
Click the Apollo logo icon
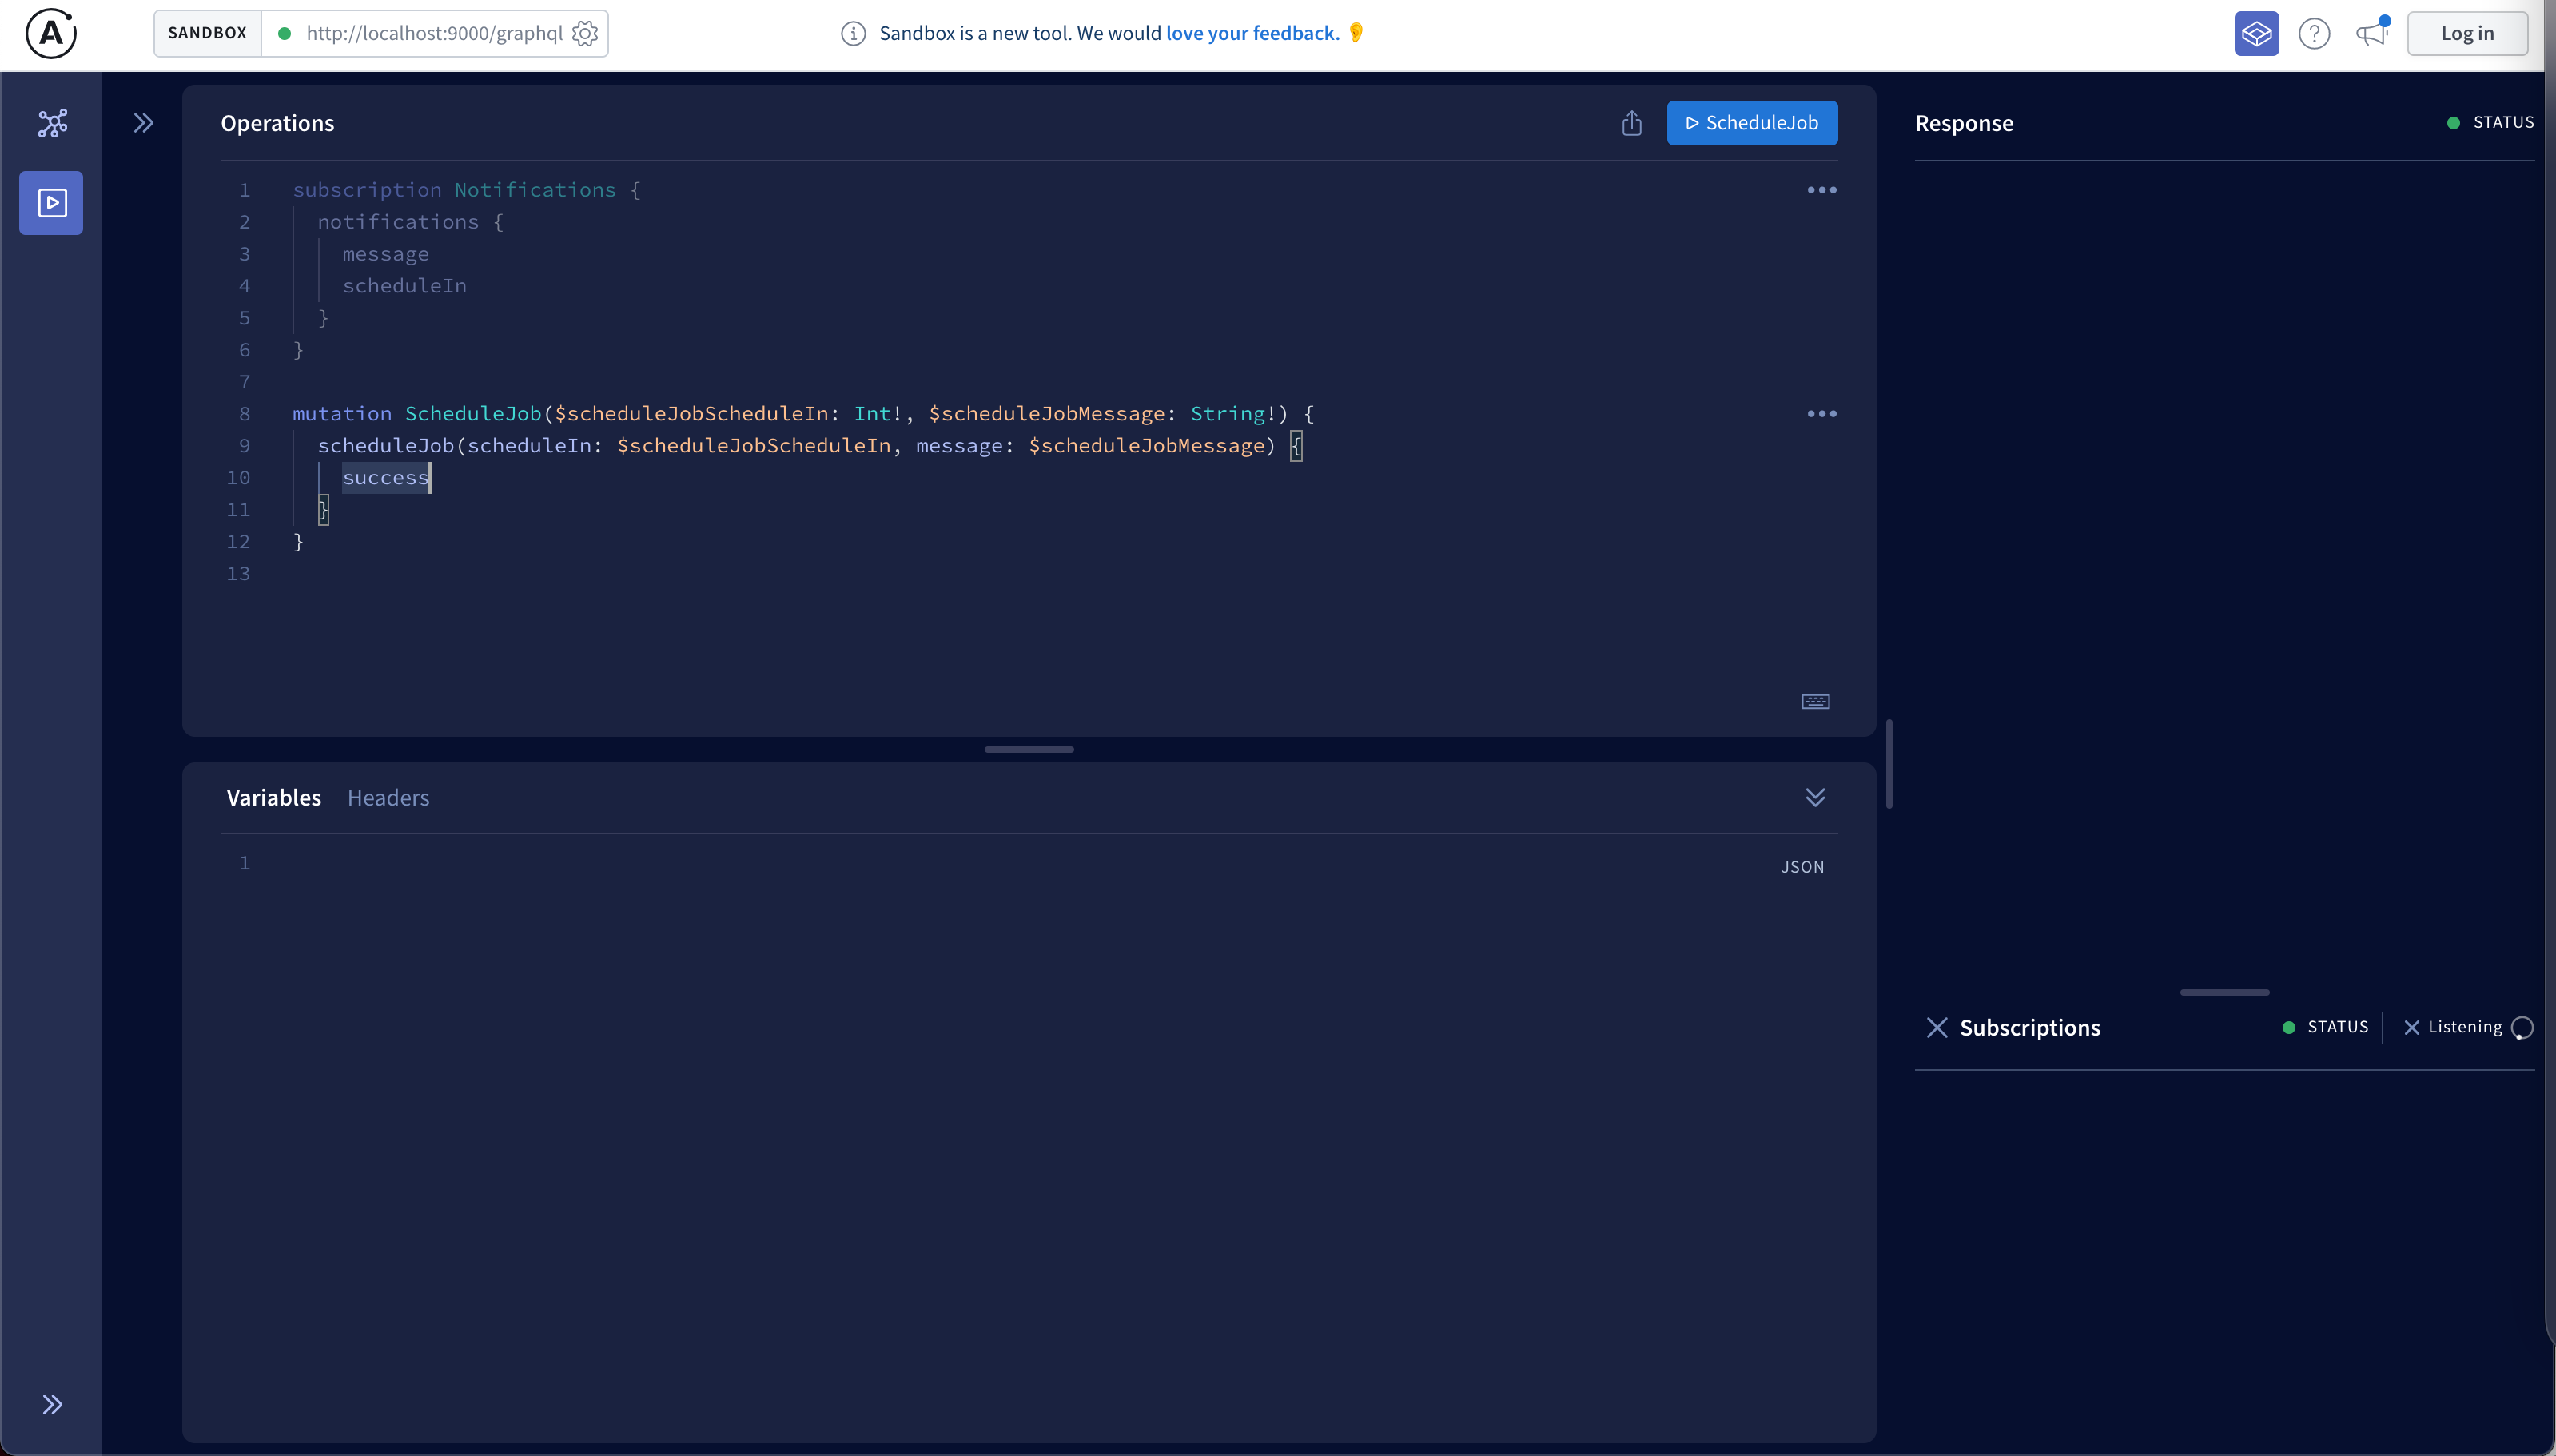point(50,34)
